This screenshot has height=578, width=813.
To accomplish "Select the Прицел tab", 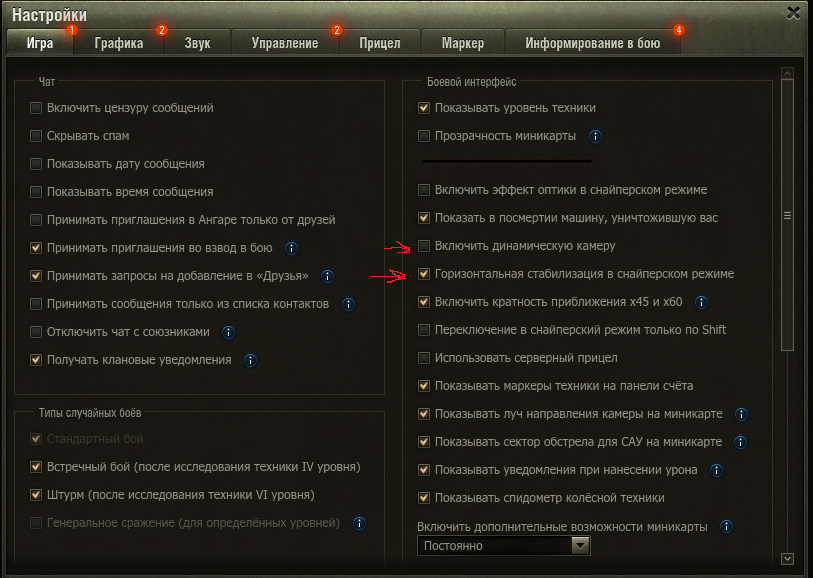I will (x=380, y=42).
